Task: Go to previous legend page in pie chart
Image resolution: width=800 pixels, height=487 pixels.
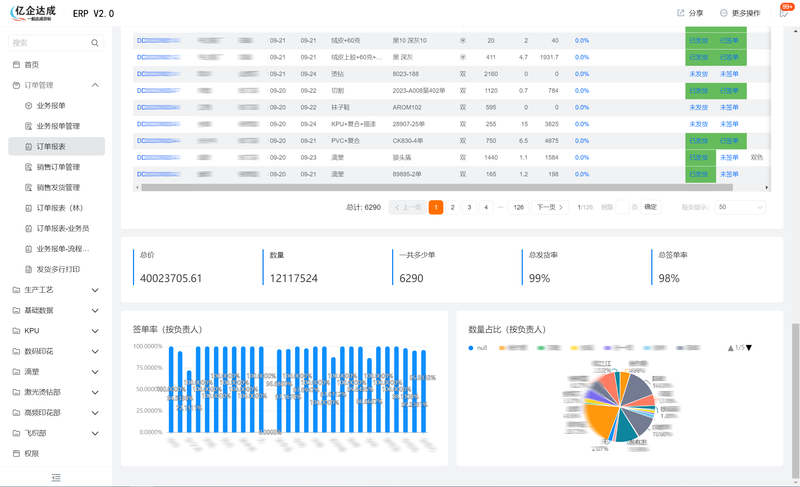Action: [731, 348]
